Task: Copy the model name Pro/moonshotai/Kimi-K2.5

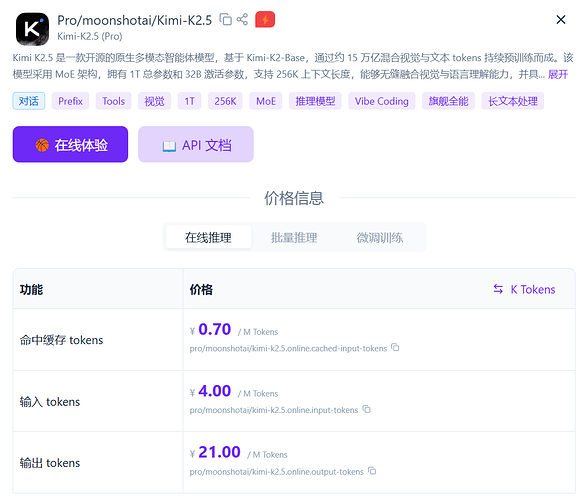Action: pos(225,19)
